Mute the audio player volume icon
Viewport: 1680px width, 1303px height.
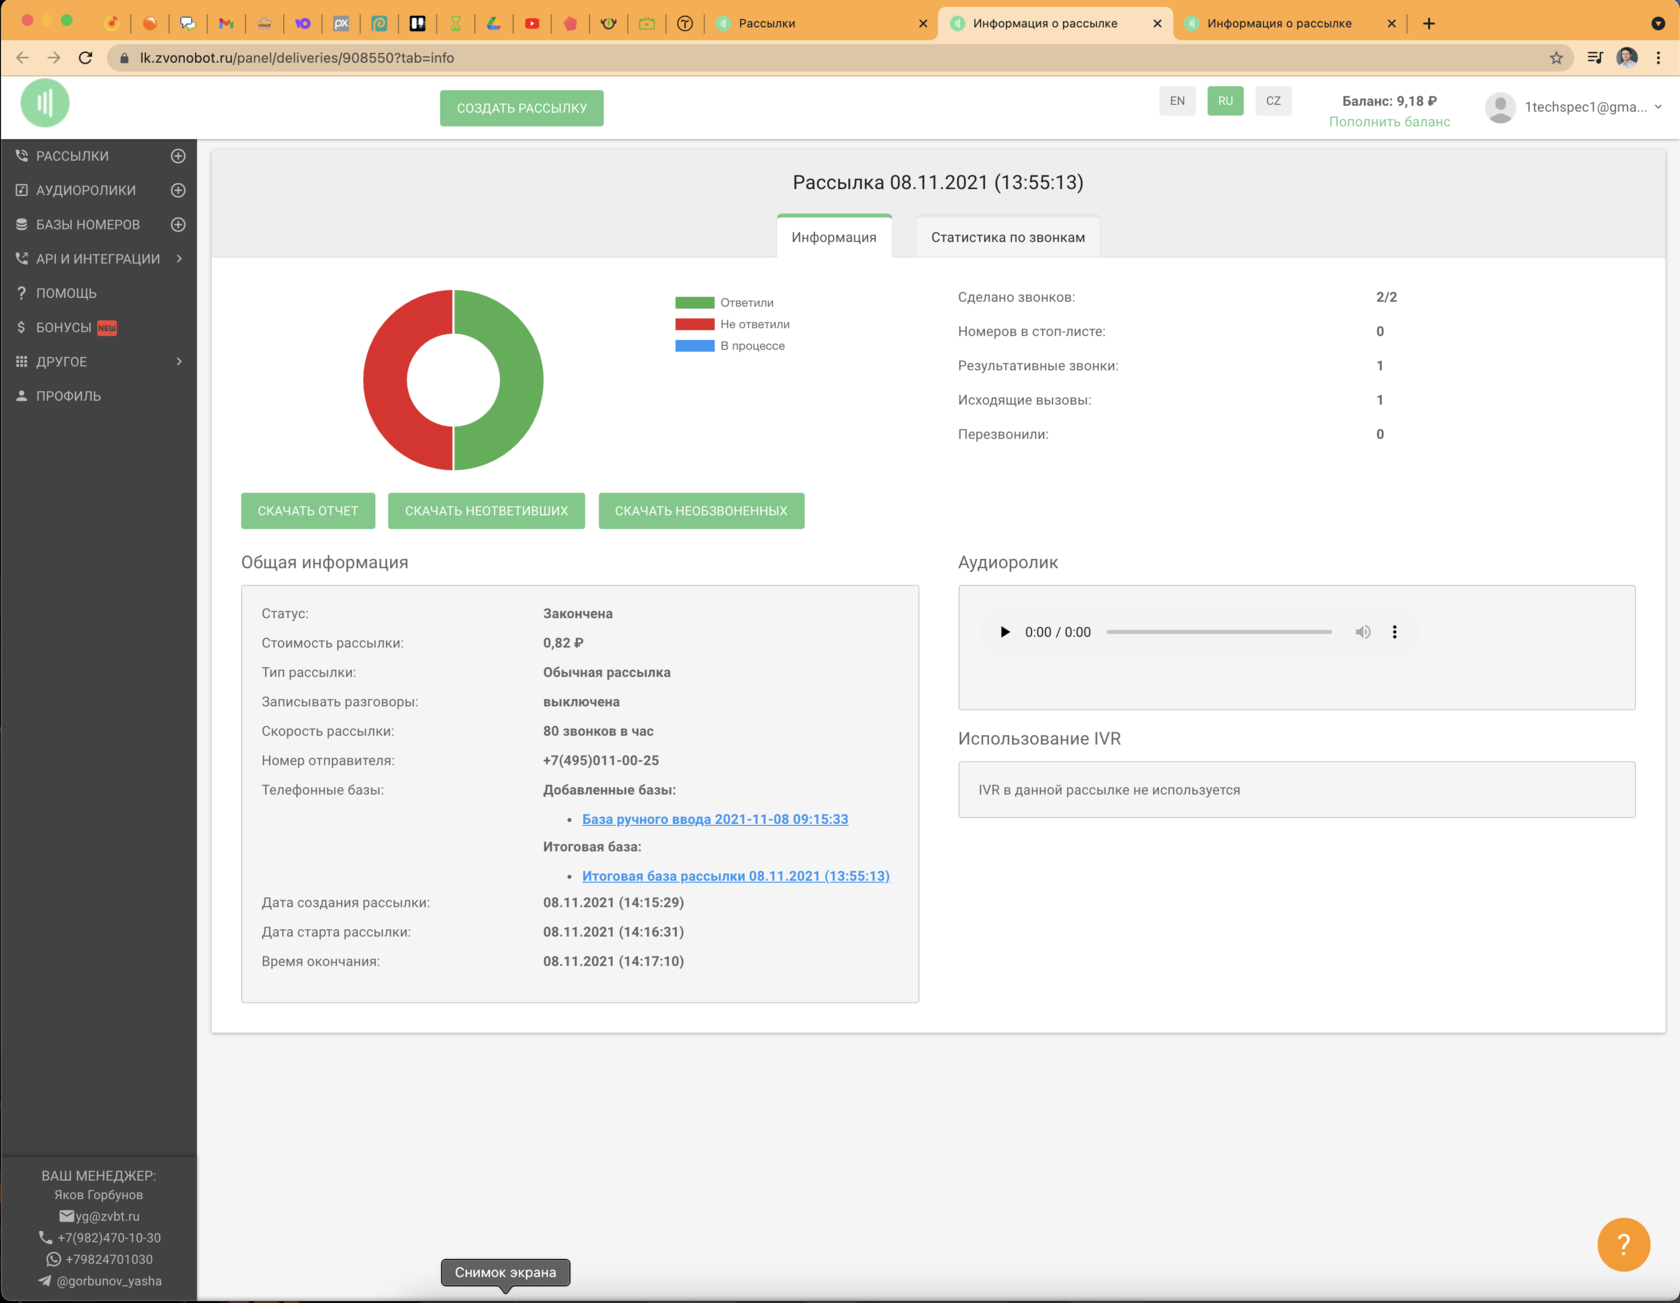pos(1362,632)
